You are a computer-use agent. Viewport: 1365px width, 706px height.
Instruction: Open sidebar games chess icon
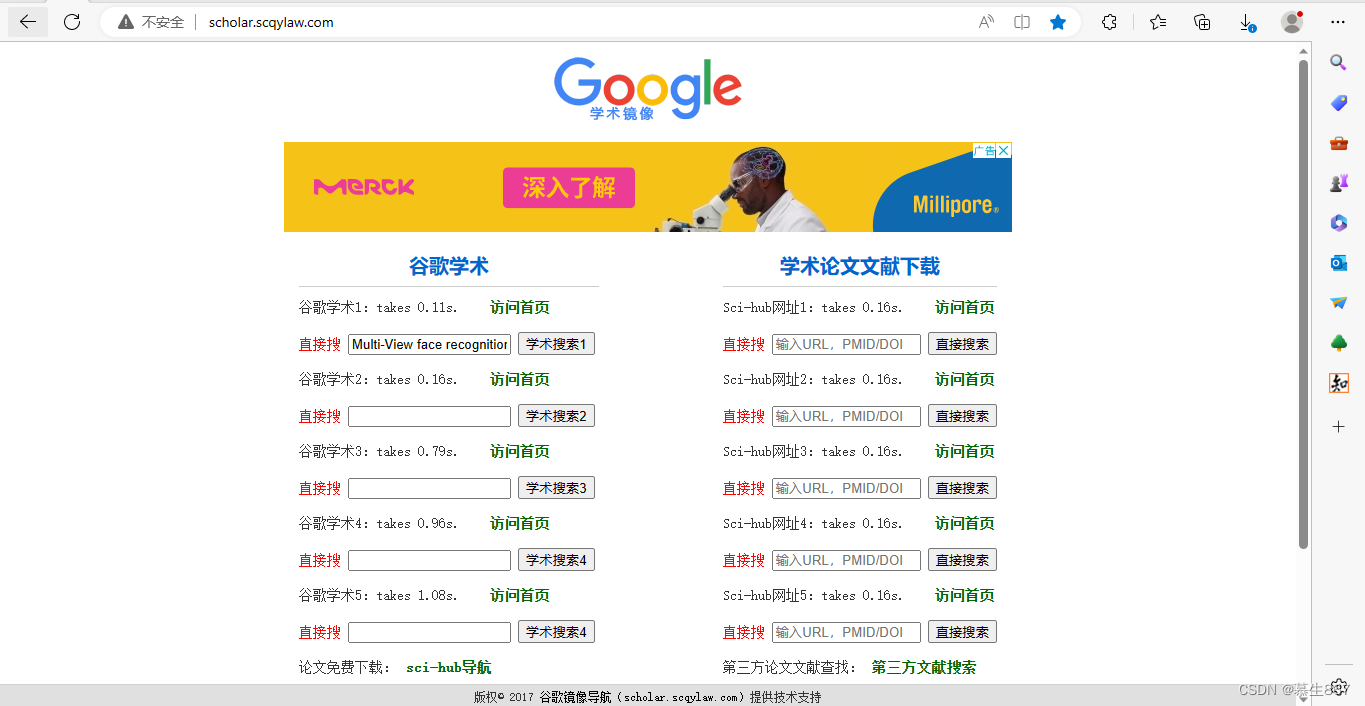tap(1339, 183)
